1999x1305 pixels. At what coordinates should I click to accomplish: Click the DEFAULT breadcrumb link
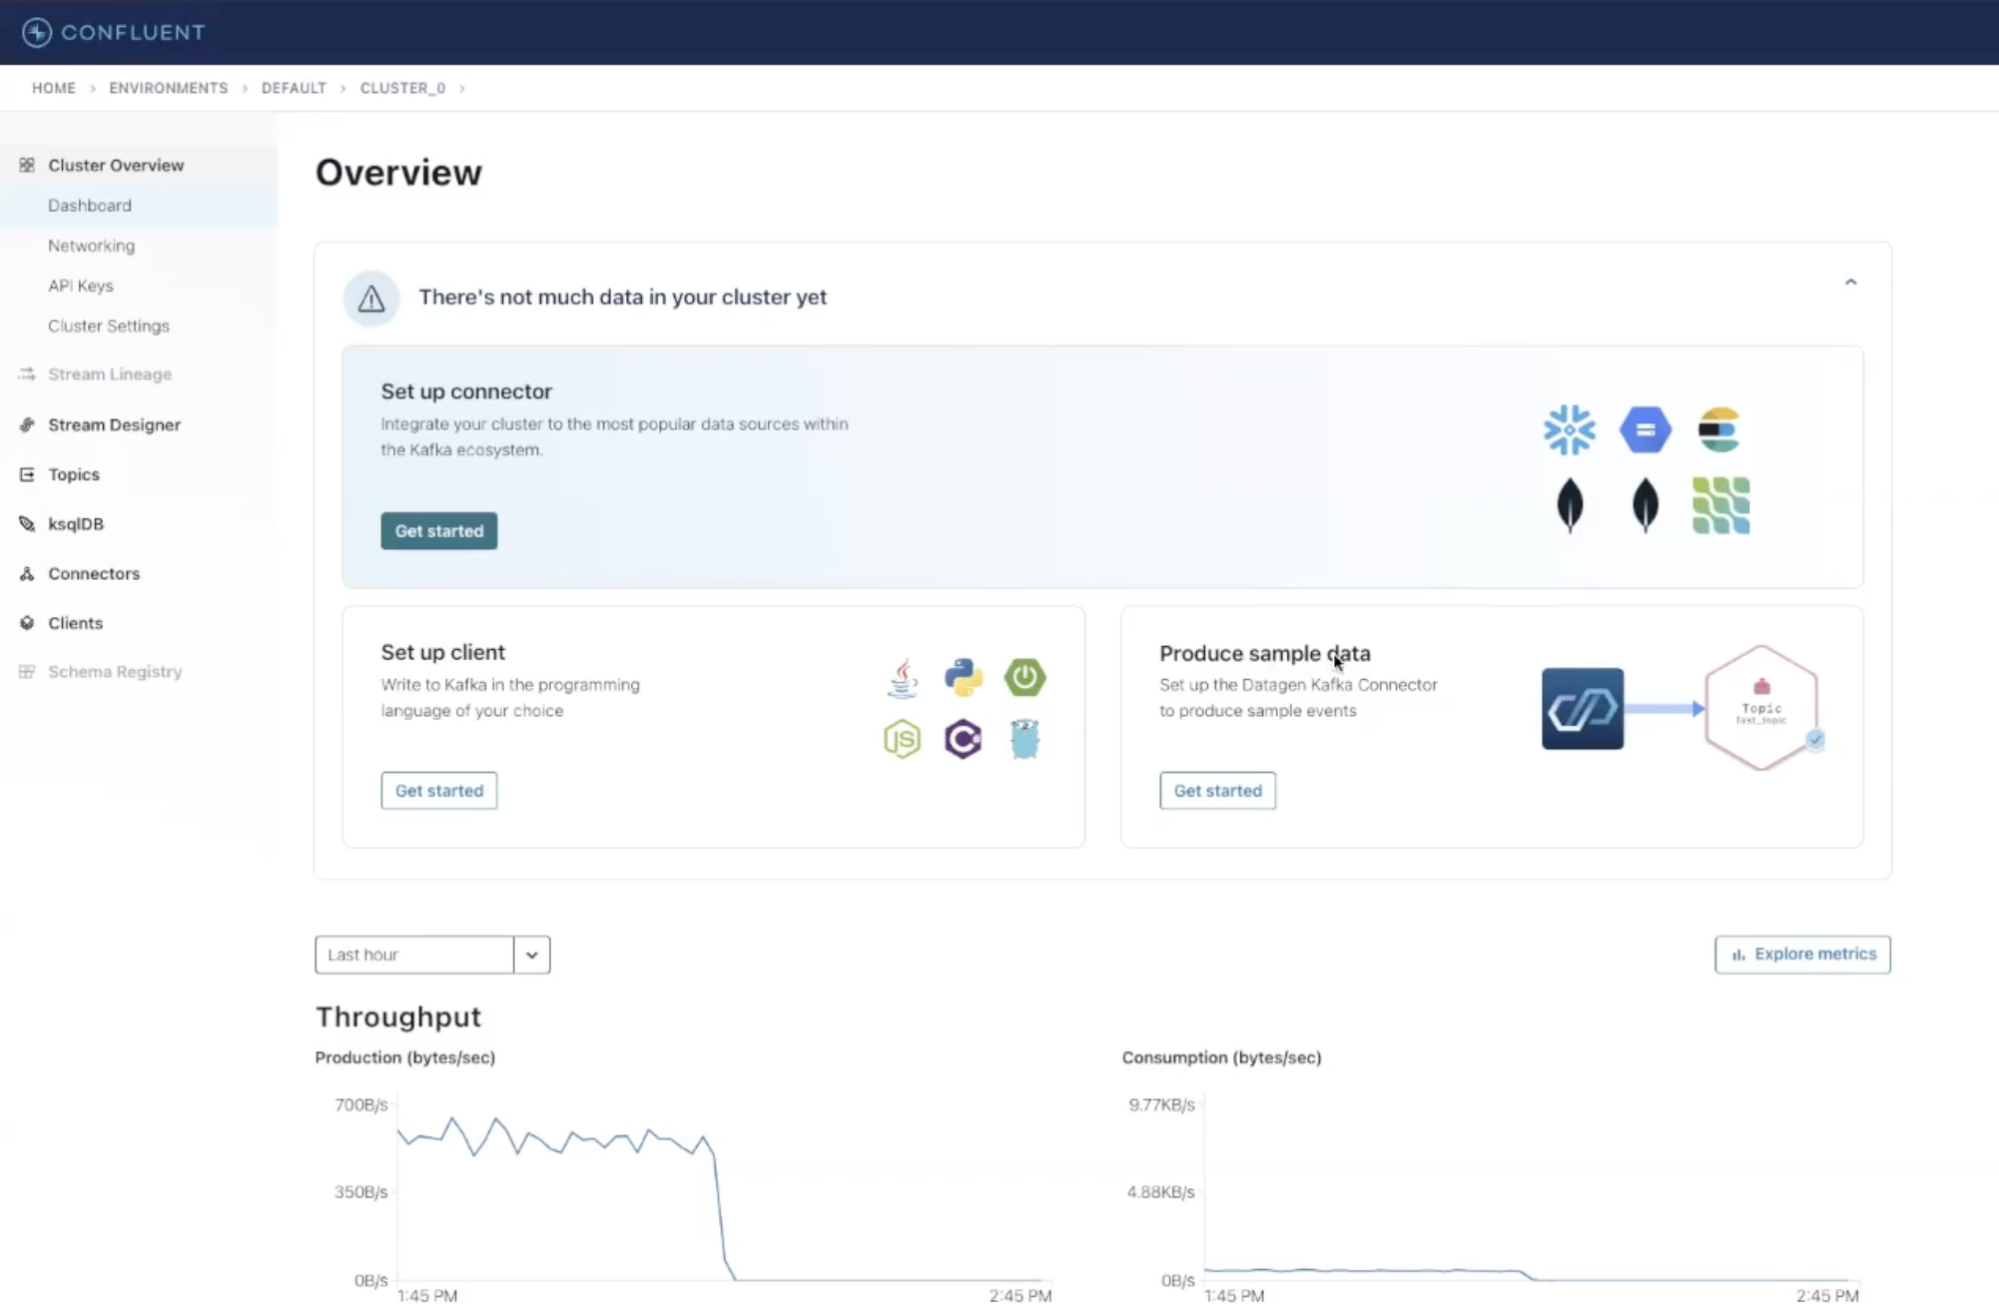[x=294, y=88]
